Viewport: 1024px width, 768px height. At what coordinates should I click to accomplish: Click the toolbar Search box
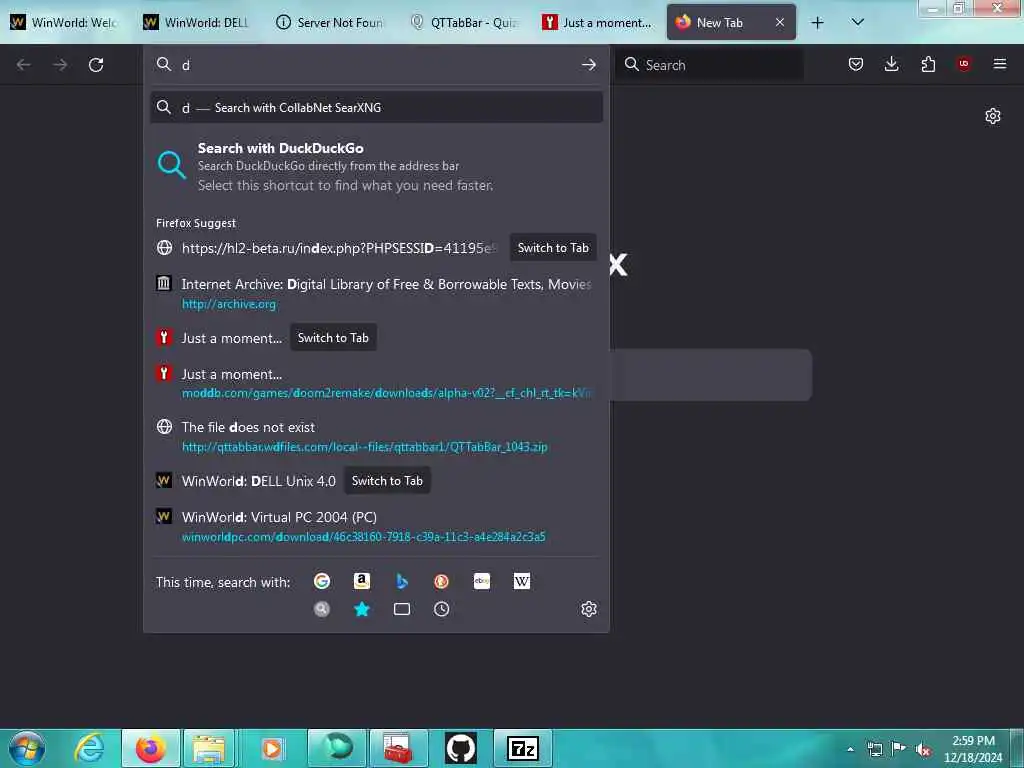pos(709,65)
